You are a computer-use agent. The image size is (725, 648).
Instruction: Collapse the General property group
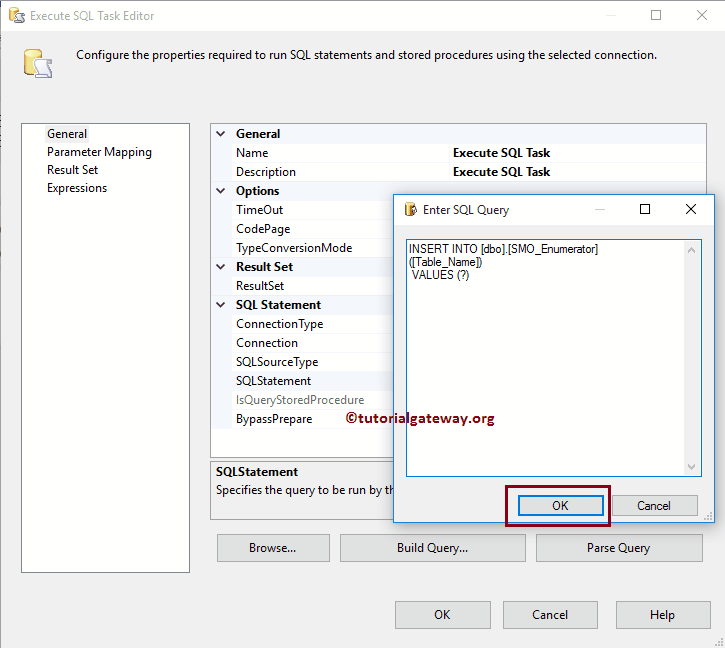pyautogui.click(x=221, y=134)
